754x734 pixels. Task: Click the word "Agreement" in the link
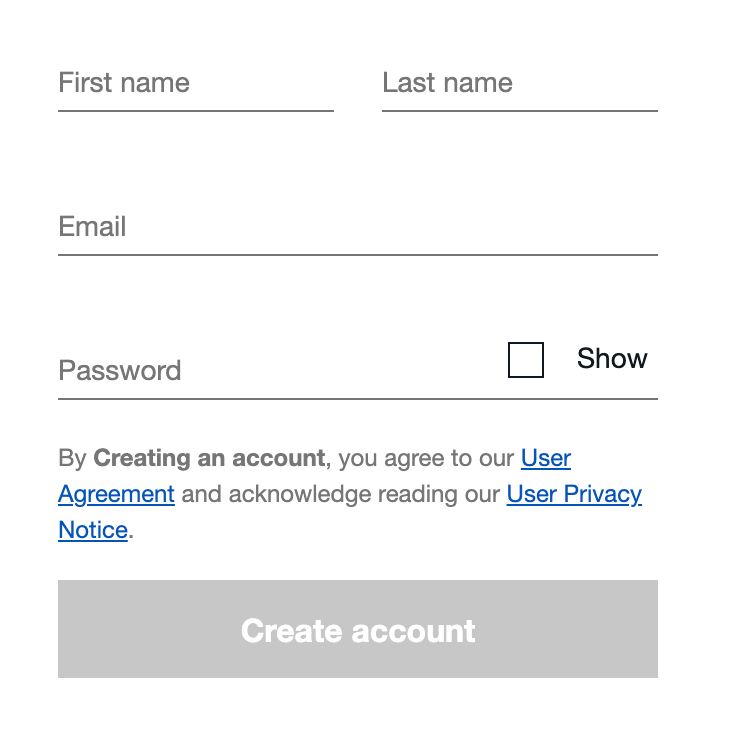tap(116, 494)
